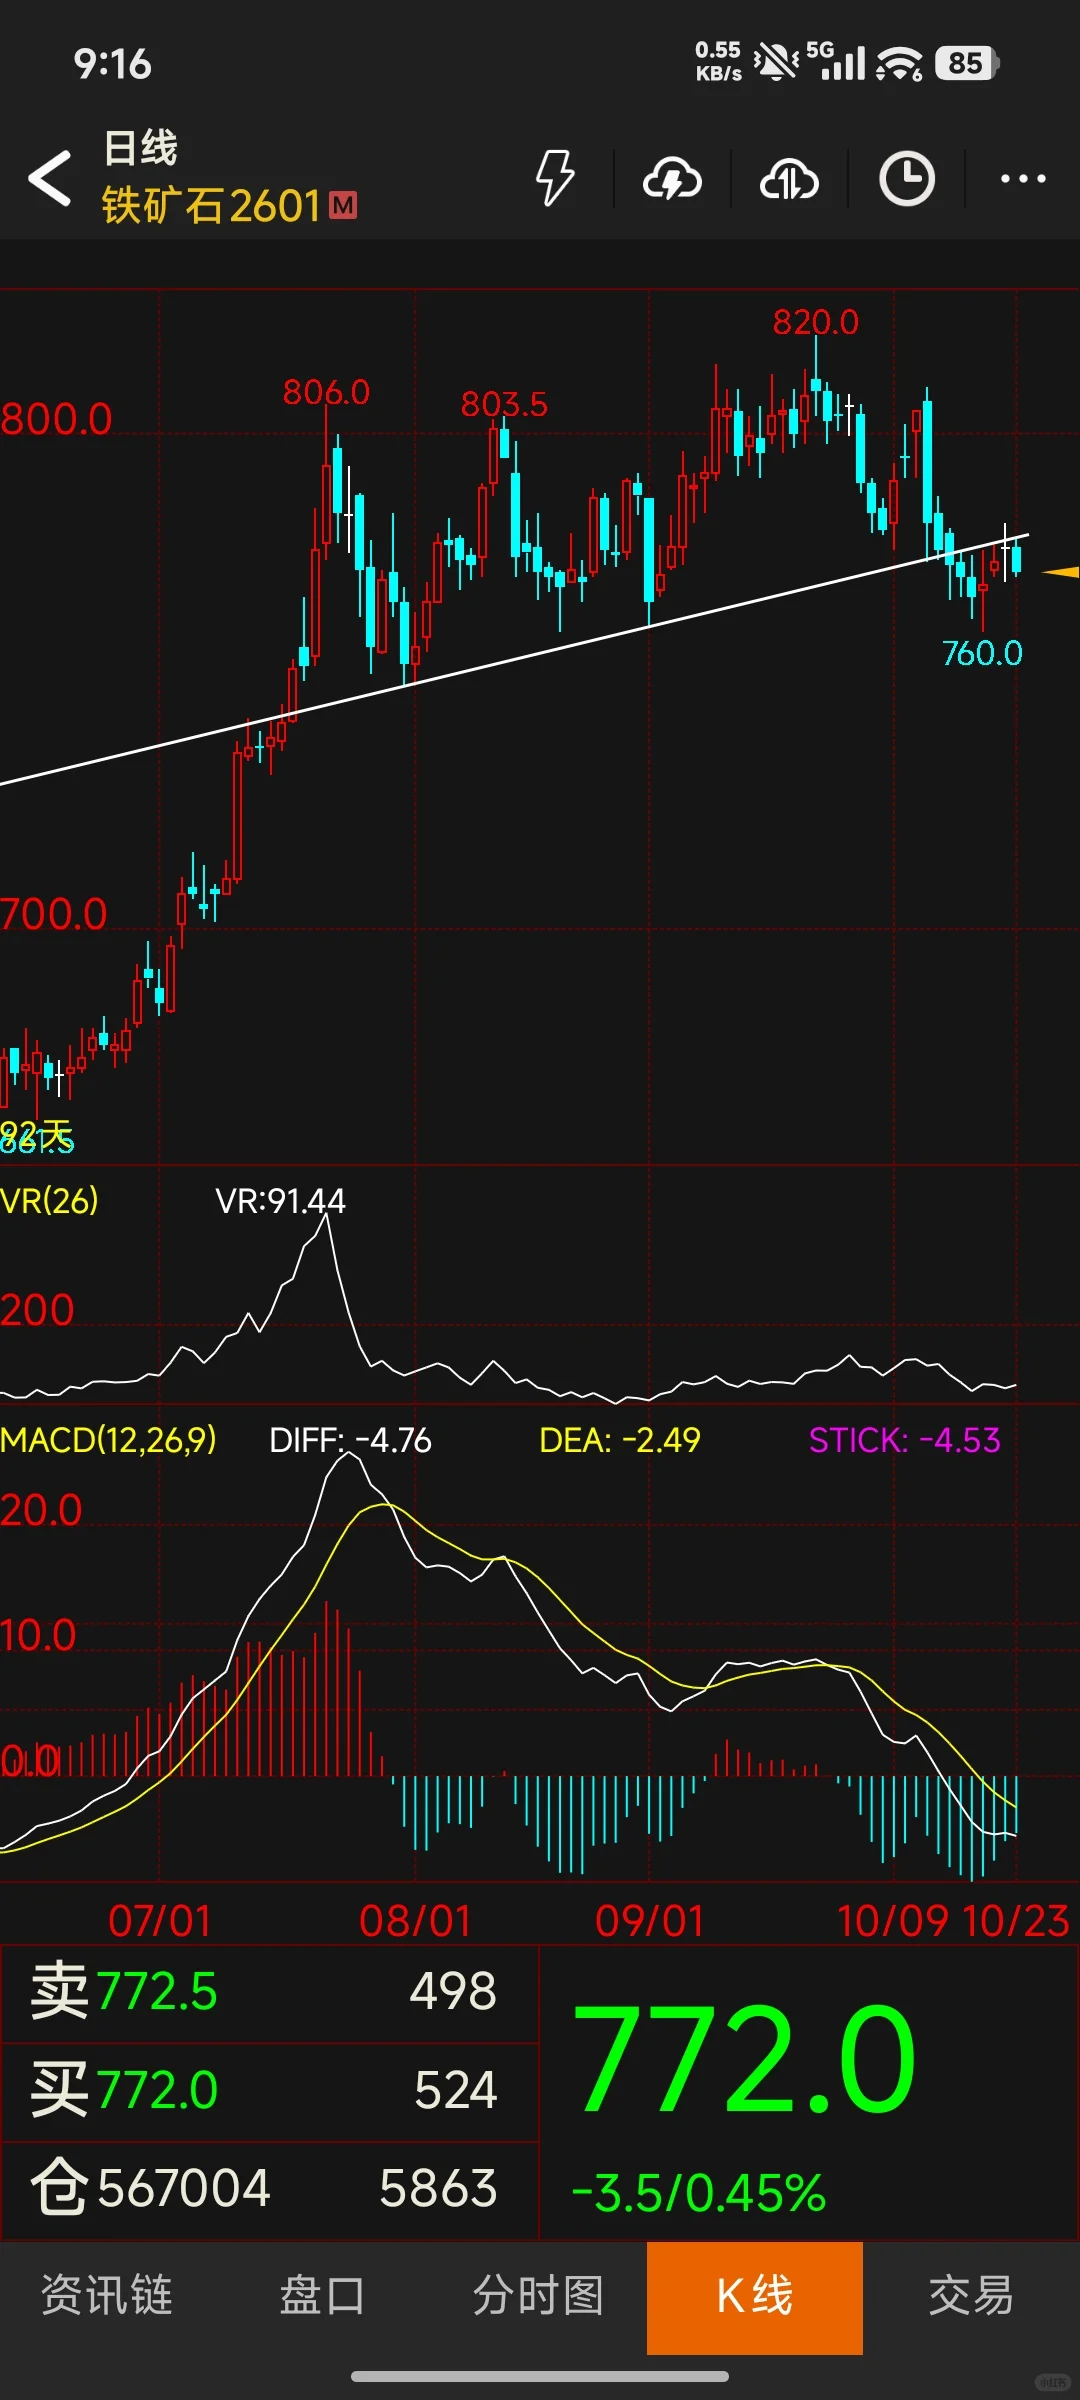Tap the cloud upload-download icon
Viewport: 1080px width, 2400px height.
point(789,179)
